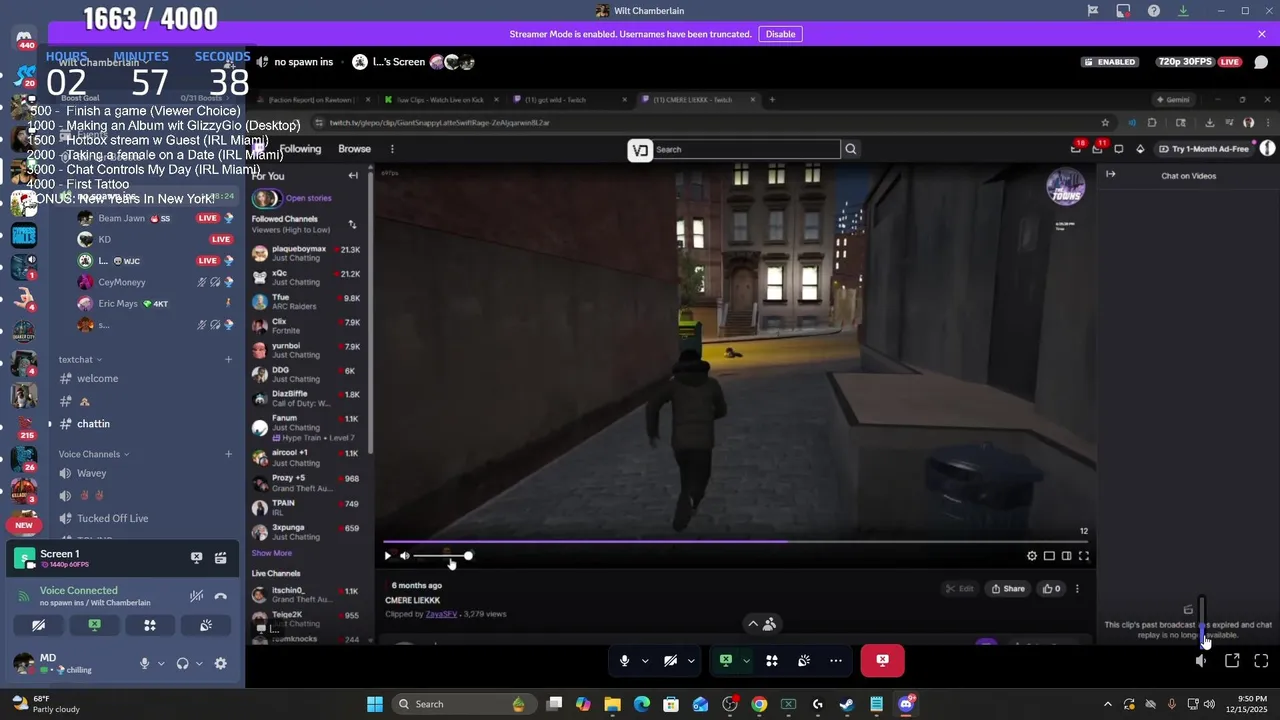This screenshot has width=1280, height=720.
Task: Open Steam from the Windows taskbar
Action: (847, 704)
